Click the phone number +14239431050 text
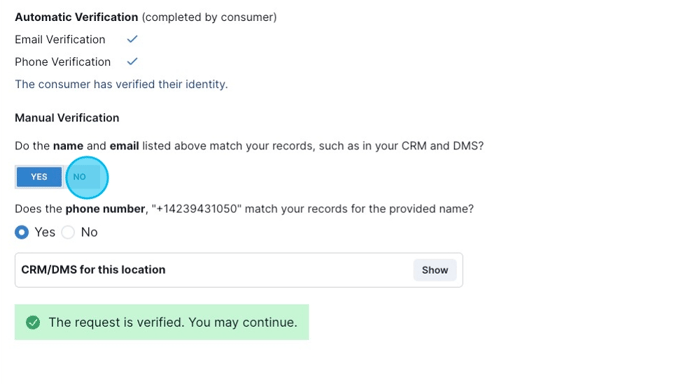This screenshot has width=688, height=384. 197,208
